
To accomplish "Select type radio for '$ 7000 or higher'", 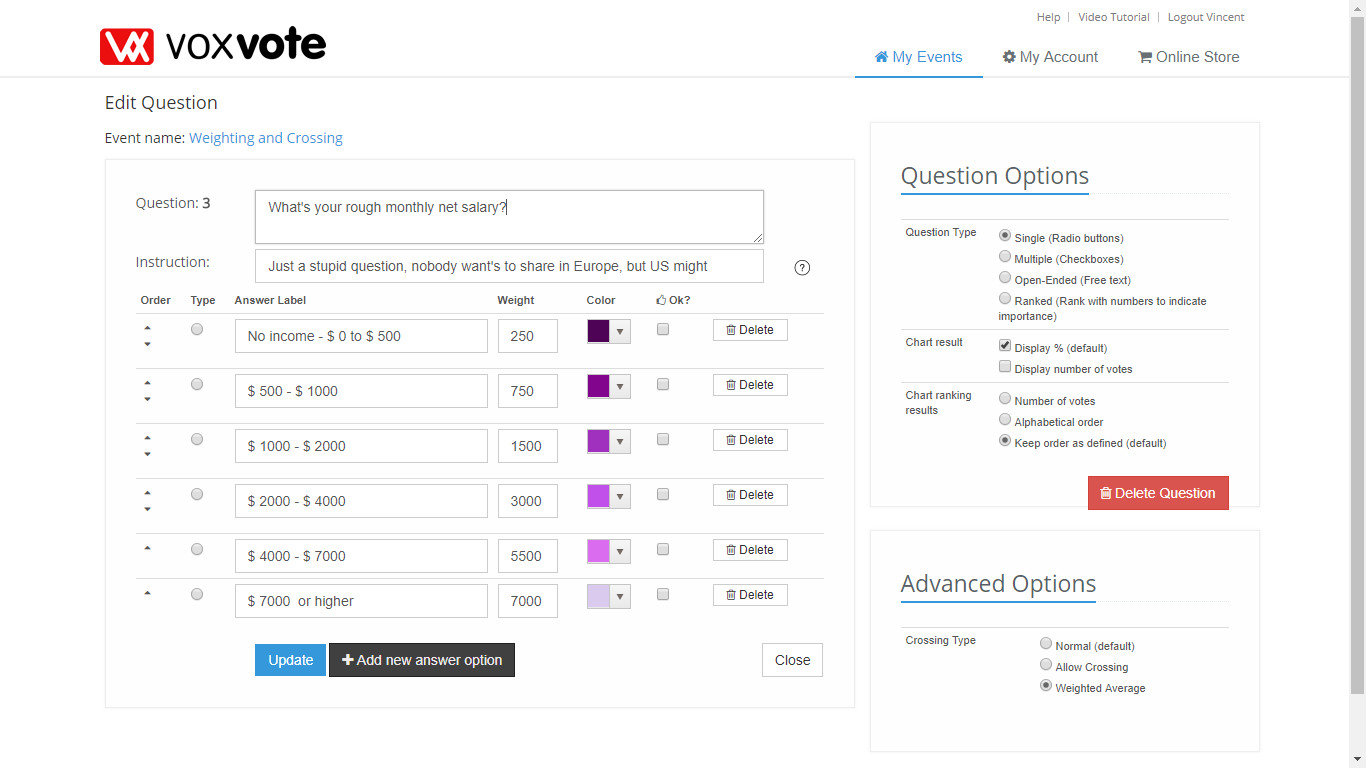I will tap(197, 594).
